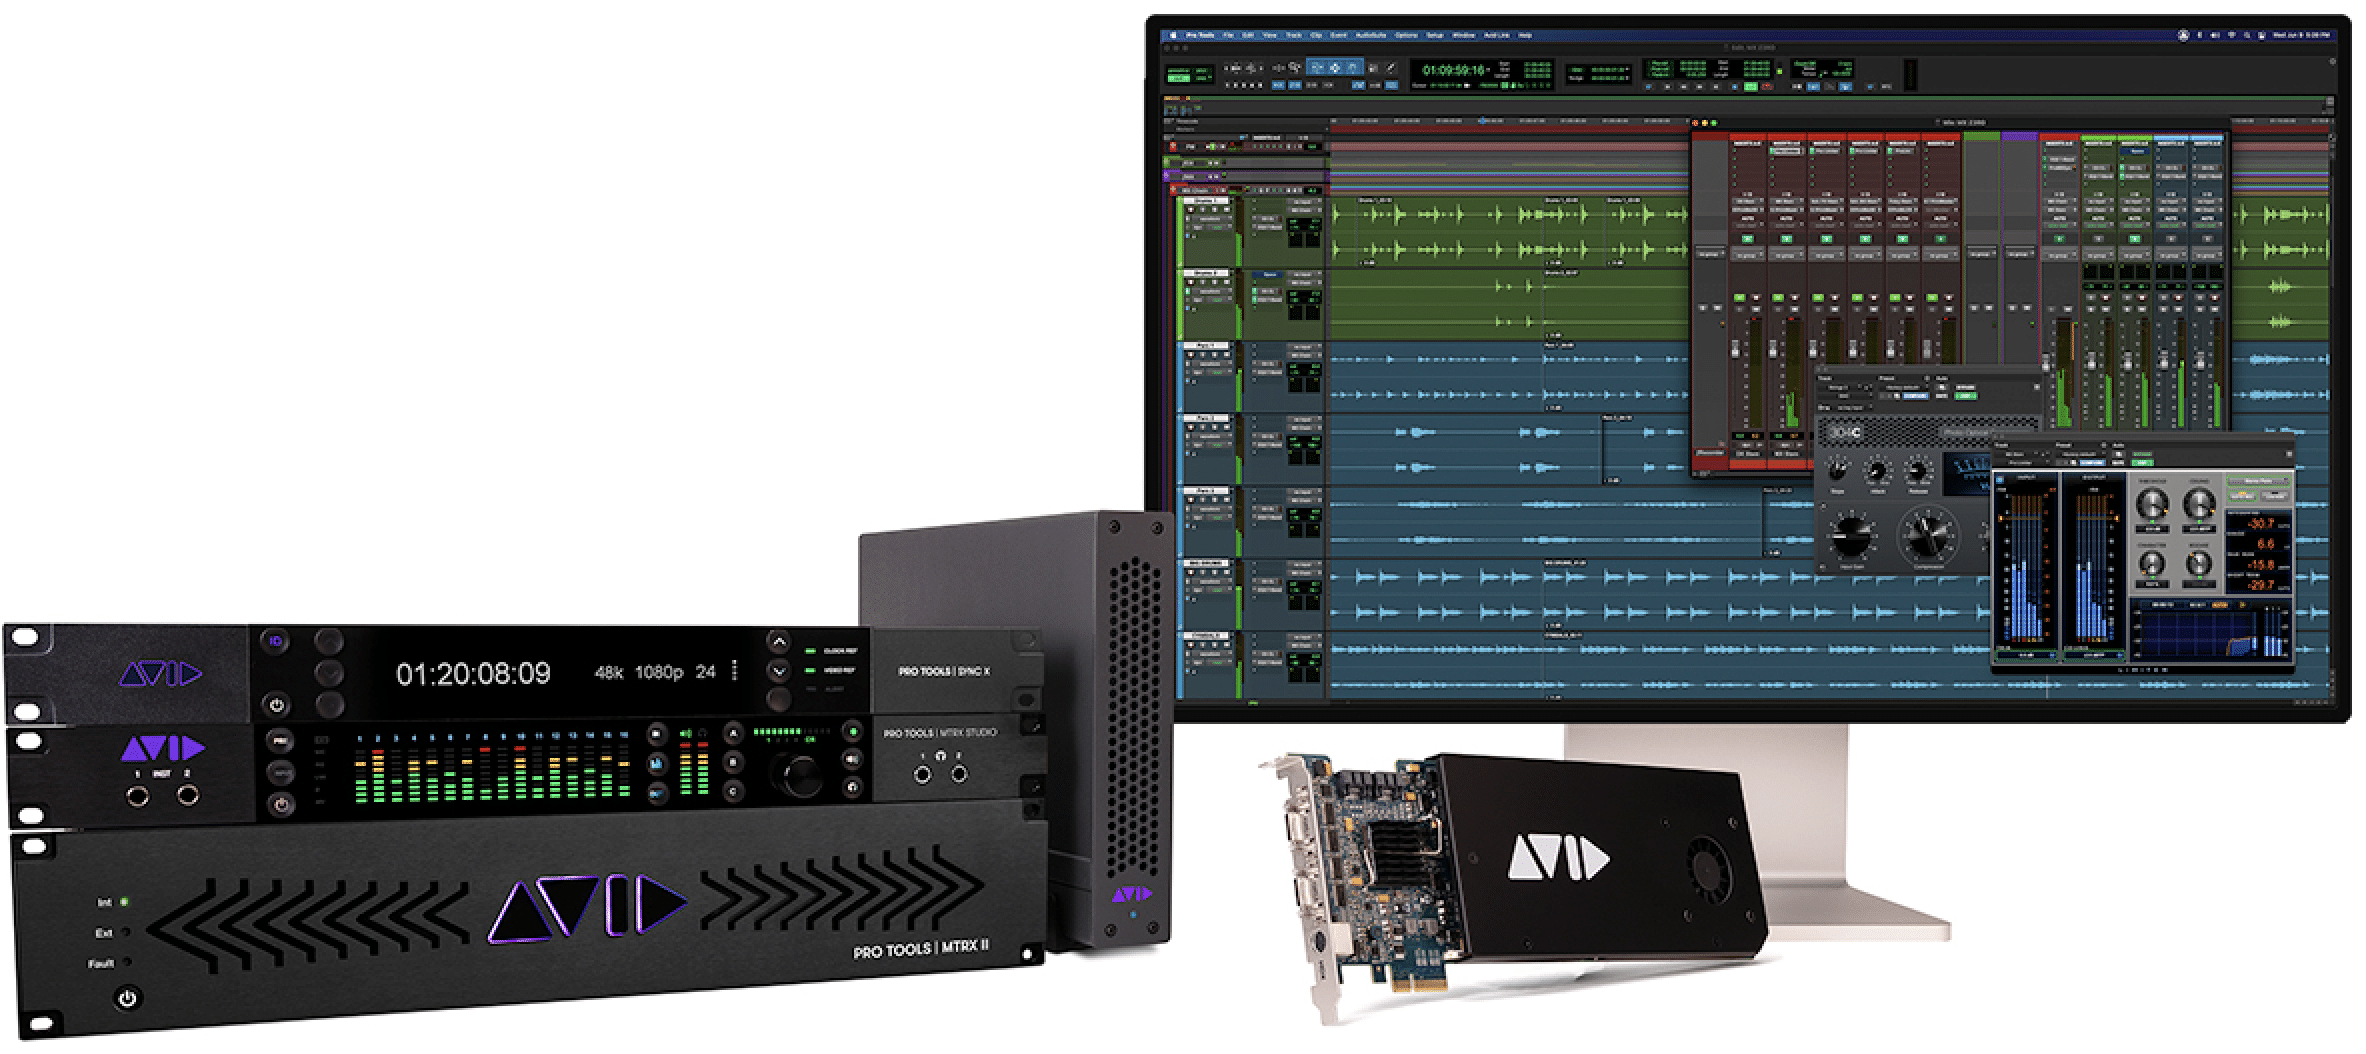Select the Scrubber tool in the edit toolbar
The height and width of the screenshot is (1054, 2366).
(x=1373, y=67)
